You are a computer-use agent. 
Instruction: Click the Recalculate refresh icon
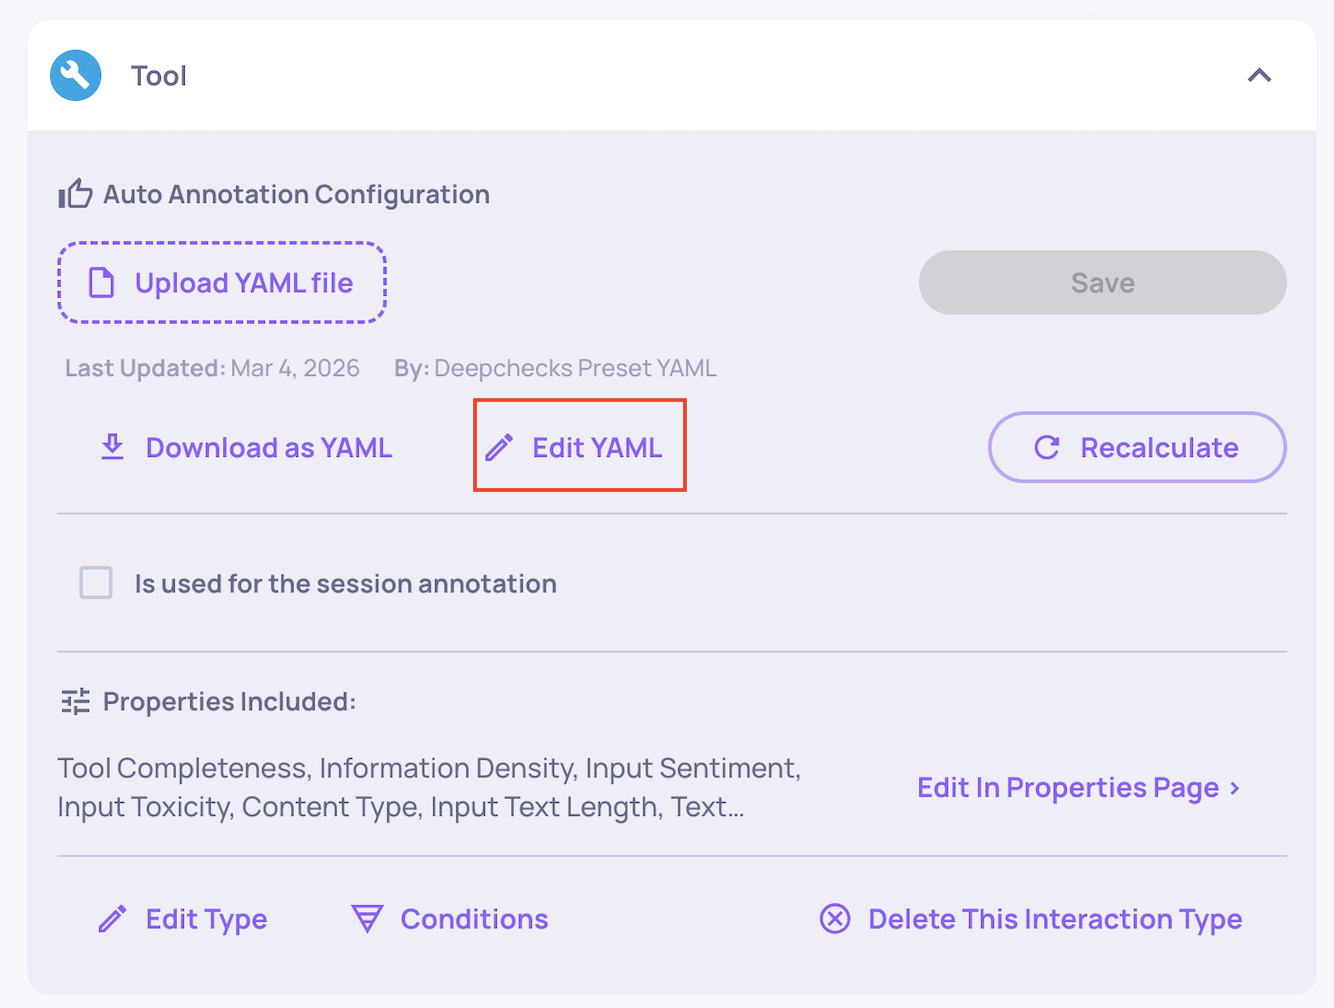[x=1046, y=447]
